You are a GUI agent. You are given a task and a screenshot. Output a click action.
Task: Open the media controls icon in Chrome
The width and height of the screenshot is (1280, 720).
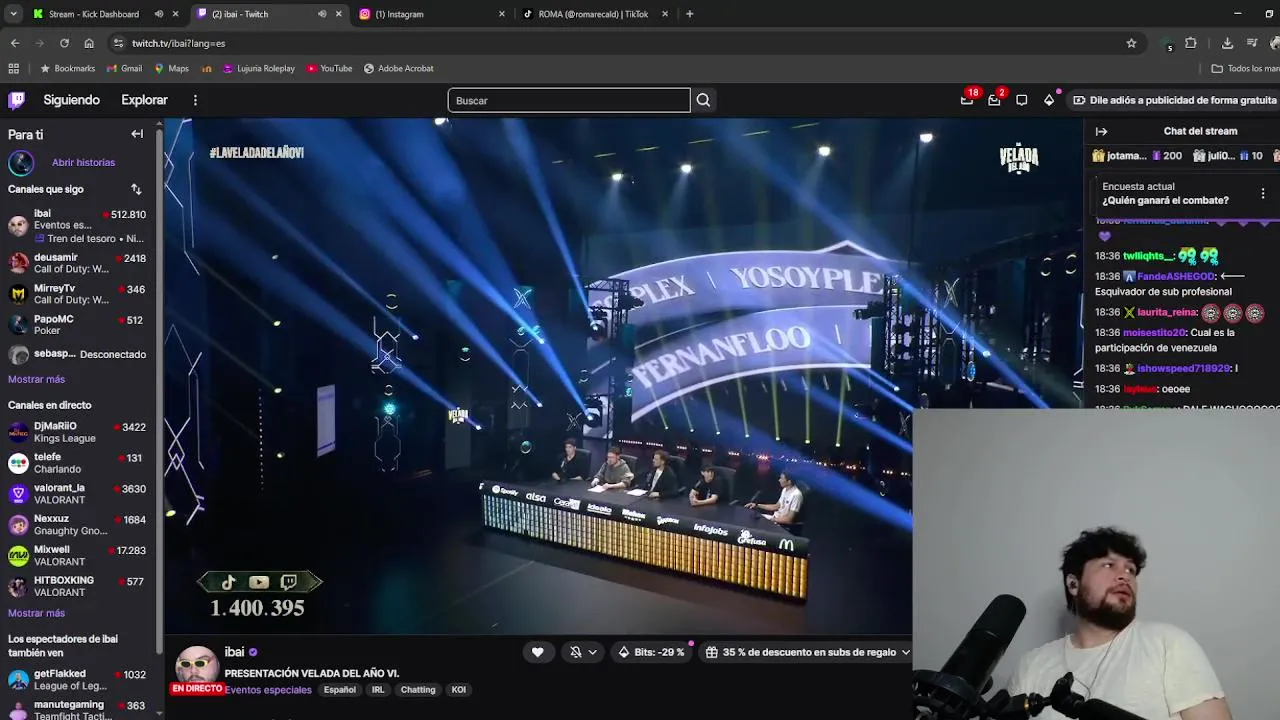[1252, 43]
